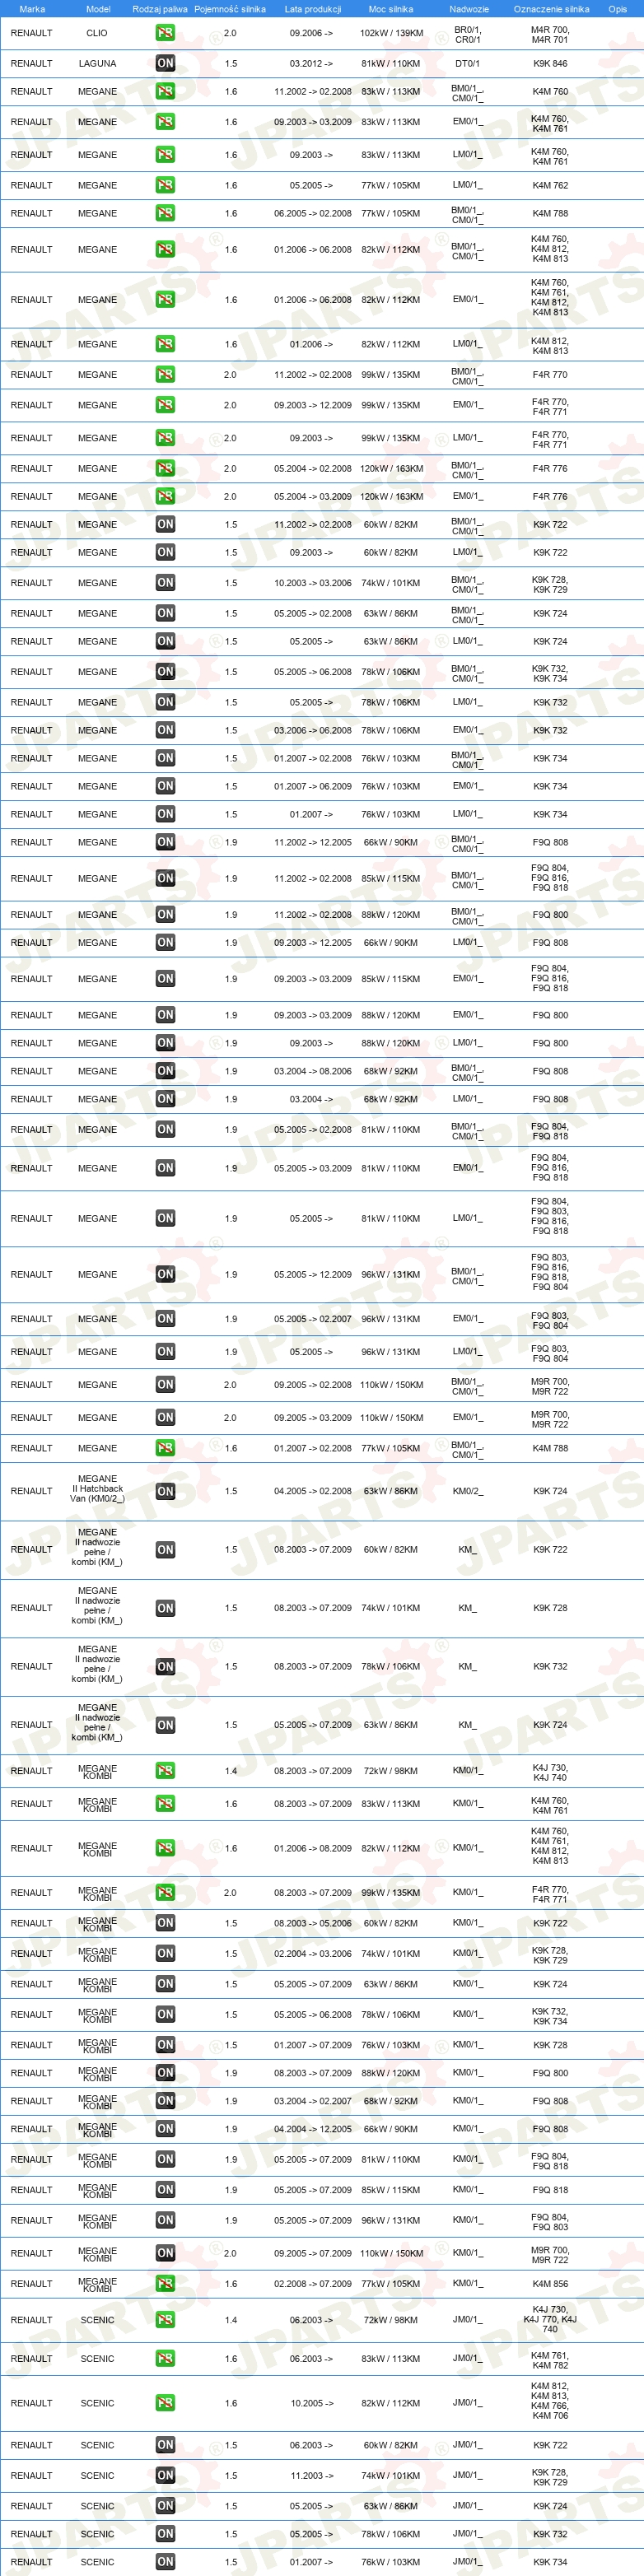Select the BR0/1, CR0/1 body code cell

tap(467, 35)
